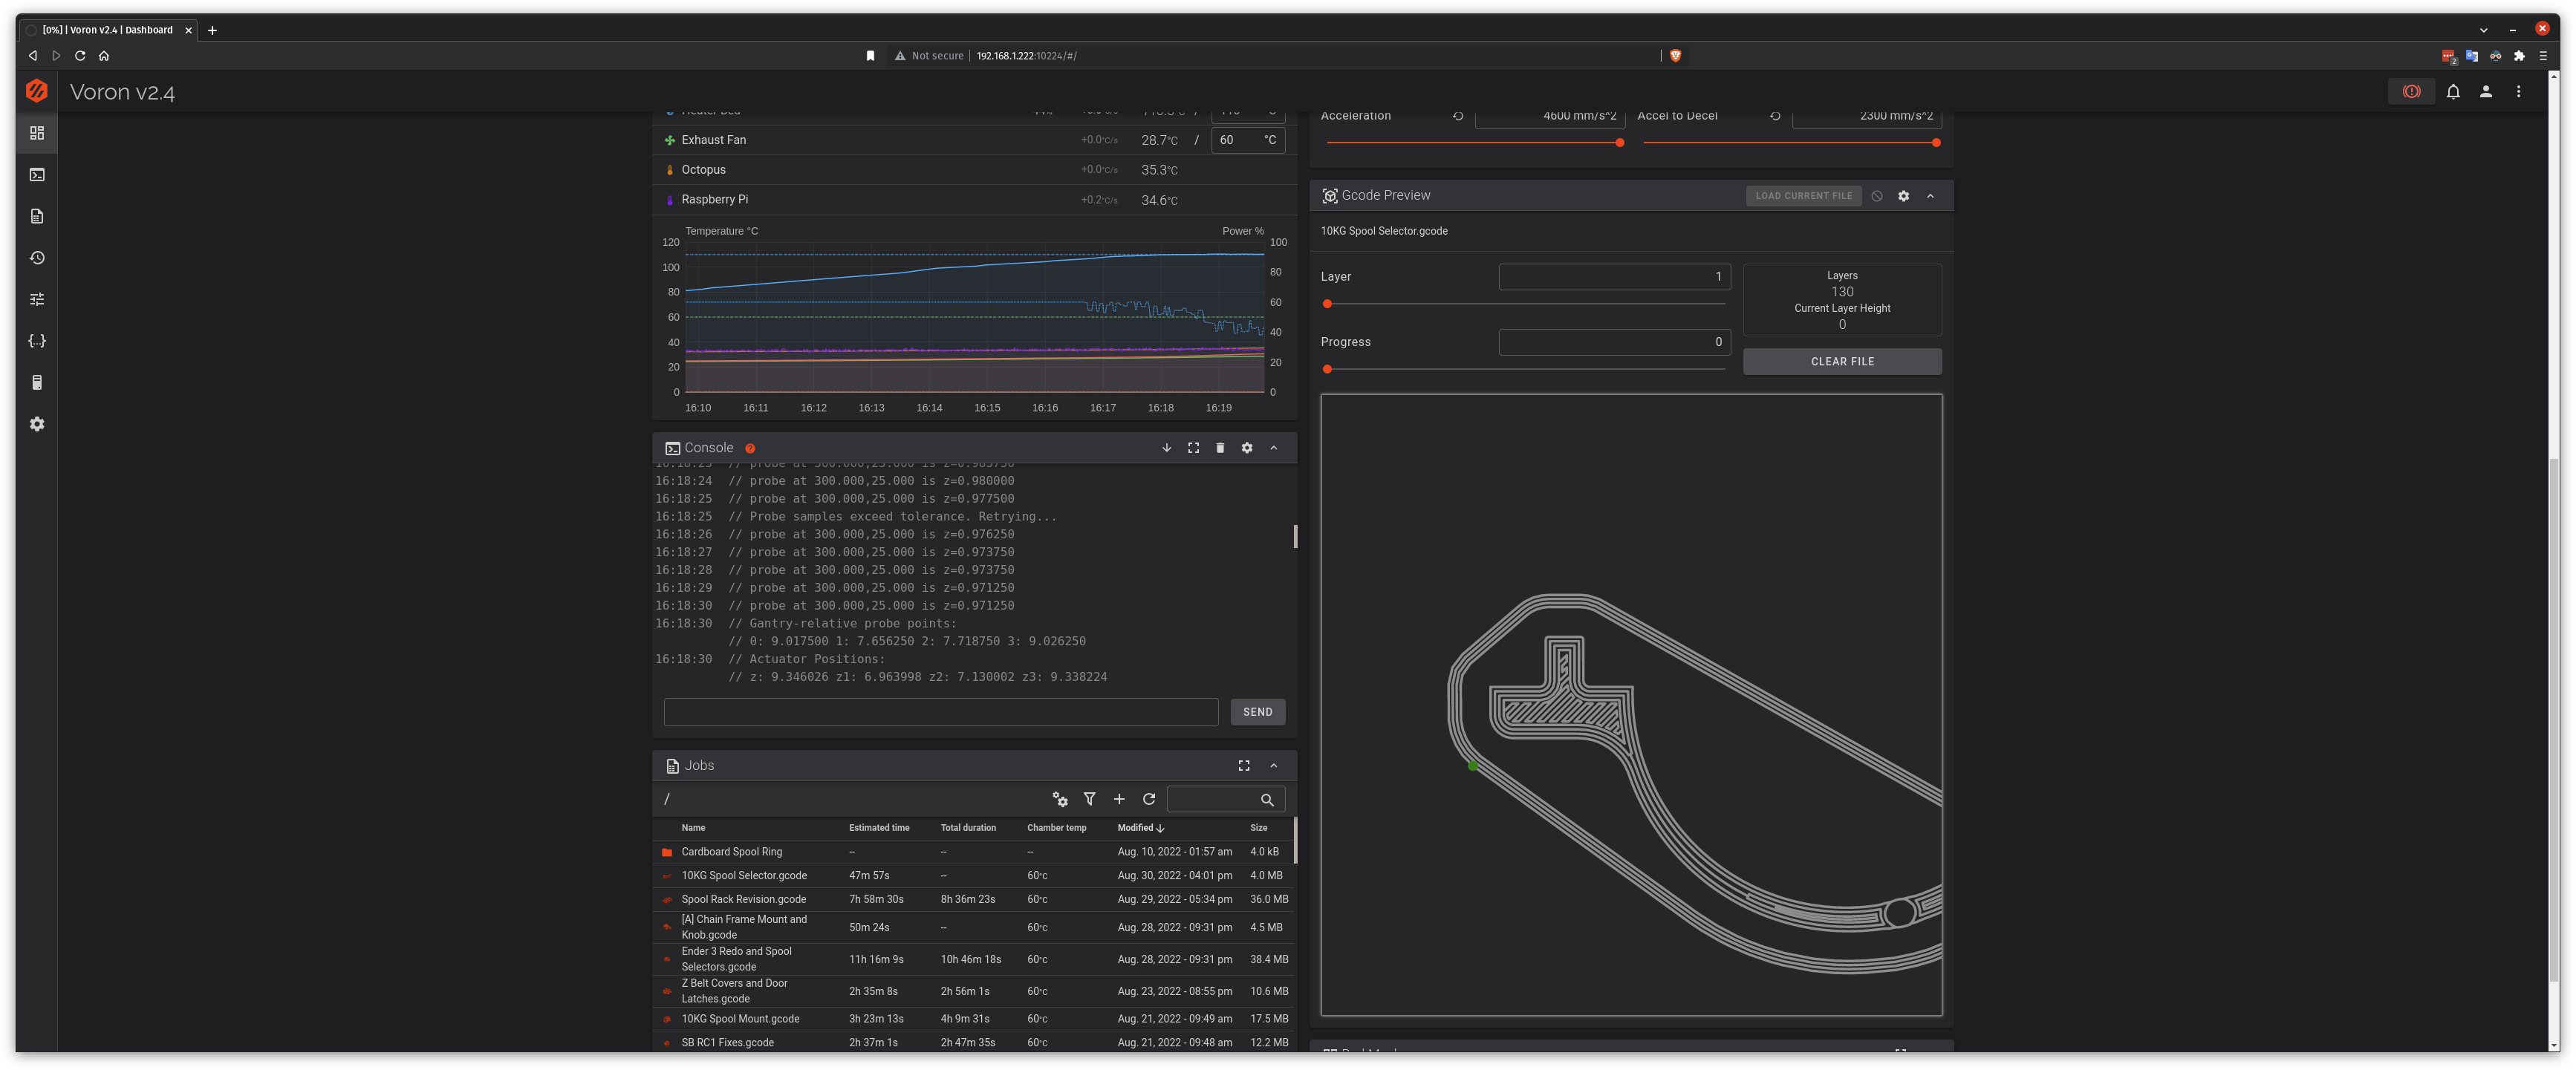Viewport: 2576px width, 1070px height.
Task: Toggle scroll-to-bottom in the Console
Action: (x=1166, y=447)
